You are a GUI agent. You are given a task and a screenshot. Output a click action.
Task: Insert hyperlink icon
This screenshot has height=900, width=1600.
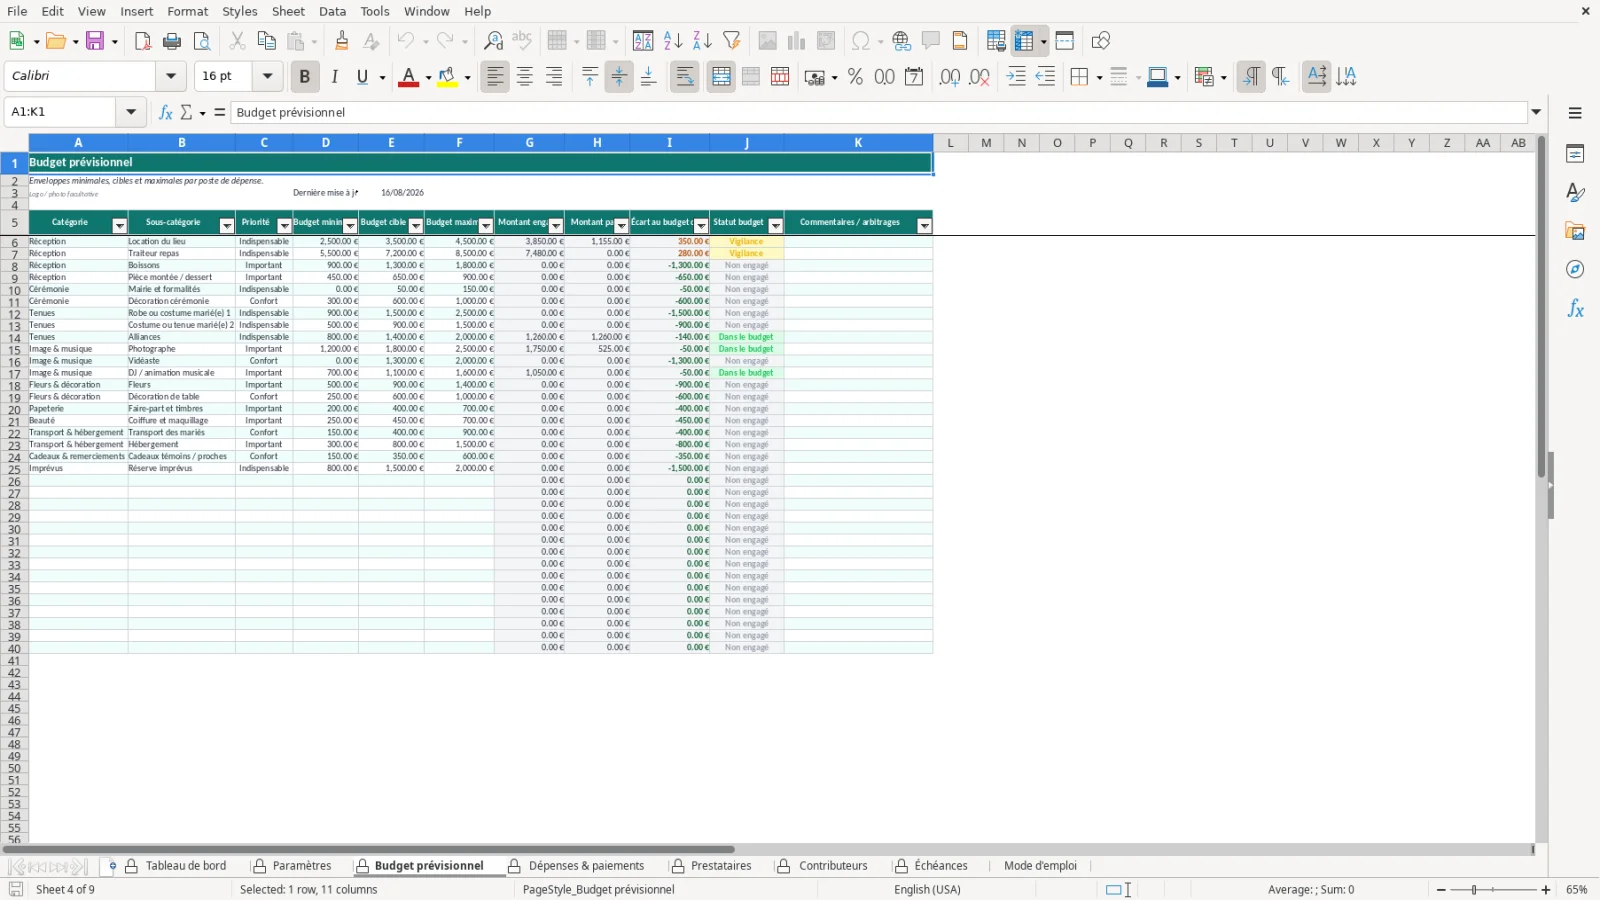[901, 41]
